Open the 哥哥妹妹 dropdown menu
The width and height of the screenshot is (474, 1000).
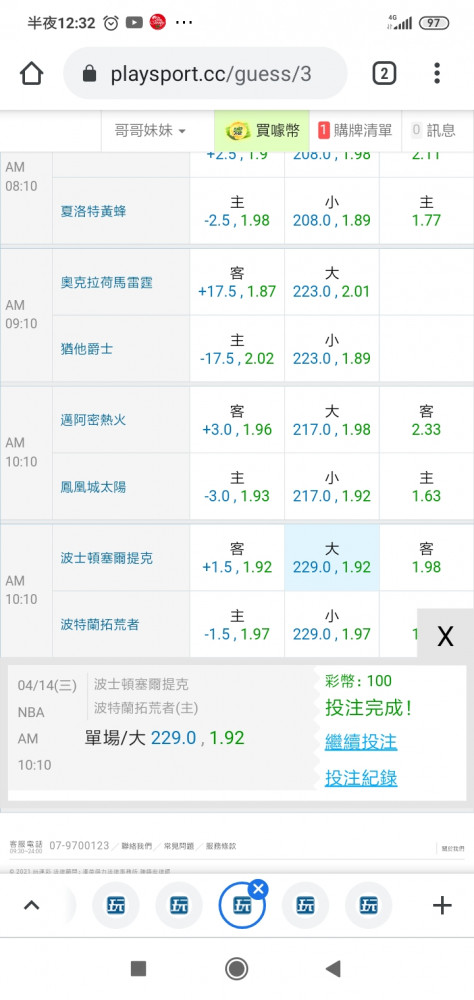coord(151,131)
